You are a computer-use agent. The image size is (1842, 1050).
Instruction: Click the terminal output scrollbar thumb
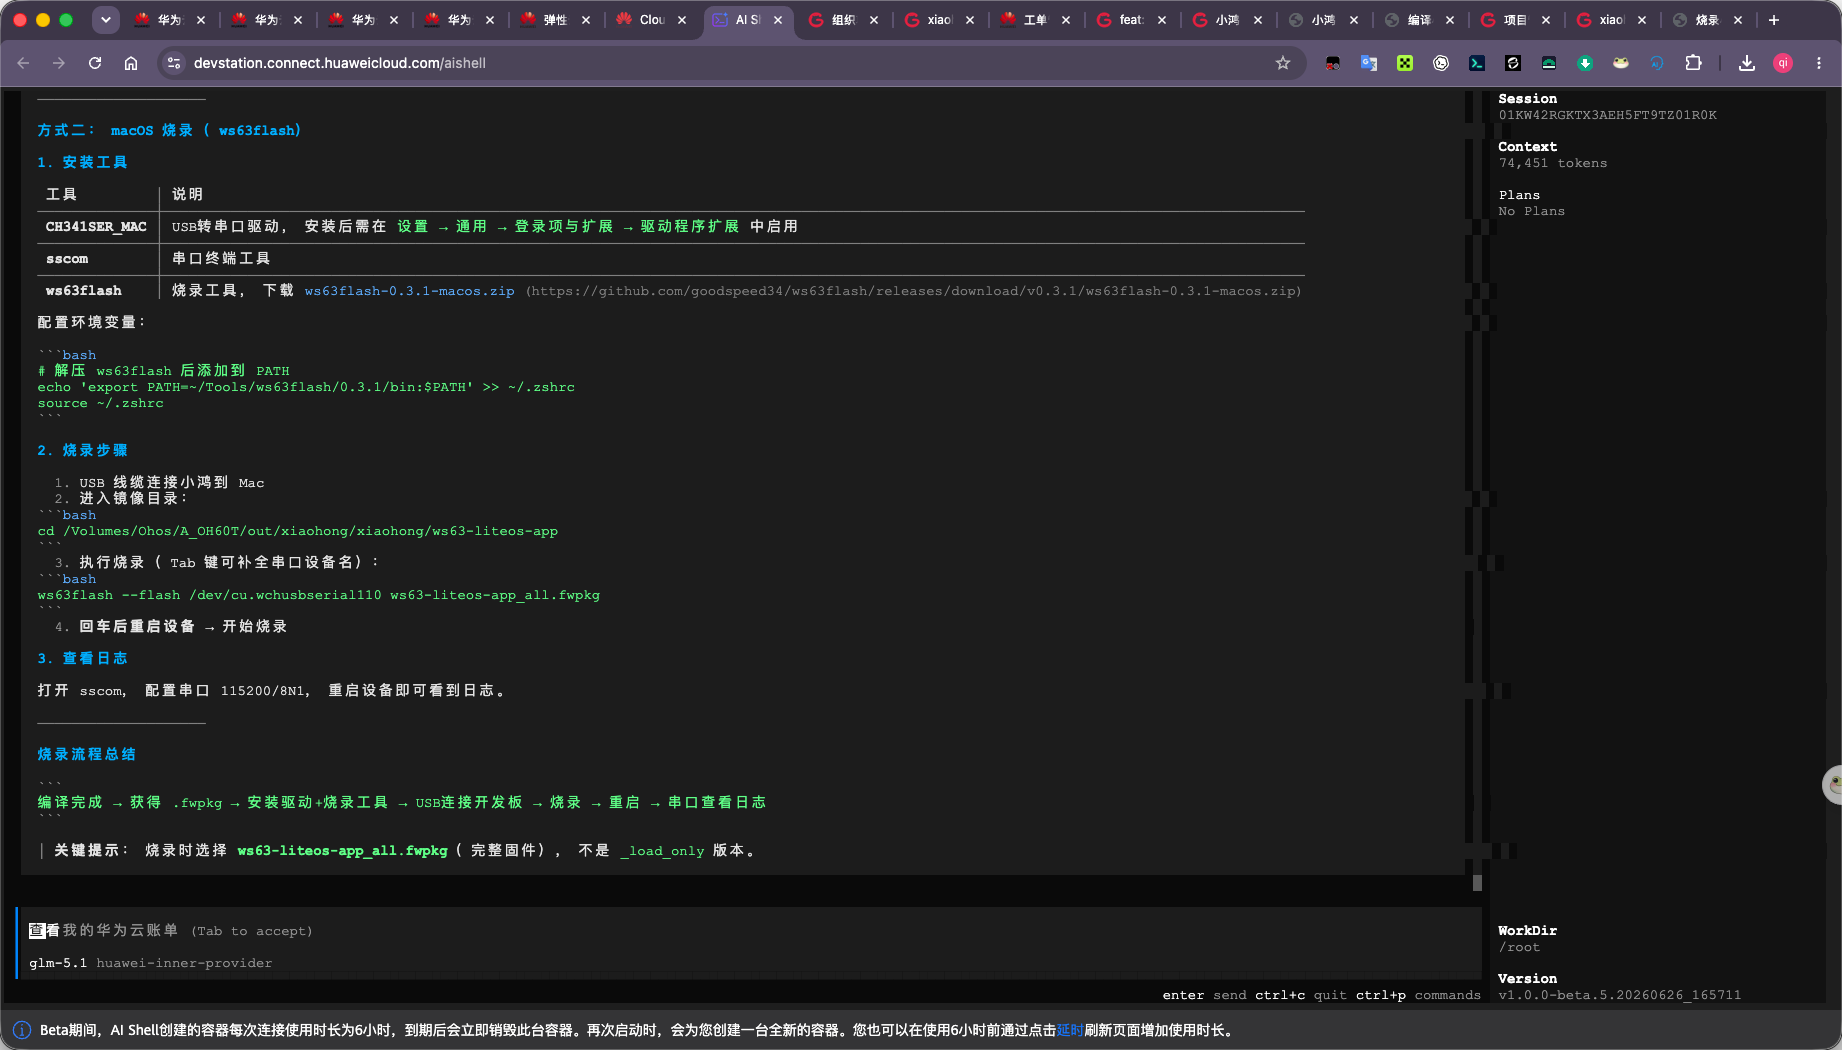click(x=1477, y=883)
